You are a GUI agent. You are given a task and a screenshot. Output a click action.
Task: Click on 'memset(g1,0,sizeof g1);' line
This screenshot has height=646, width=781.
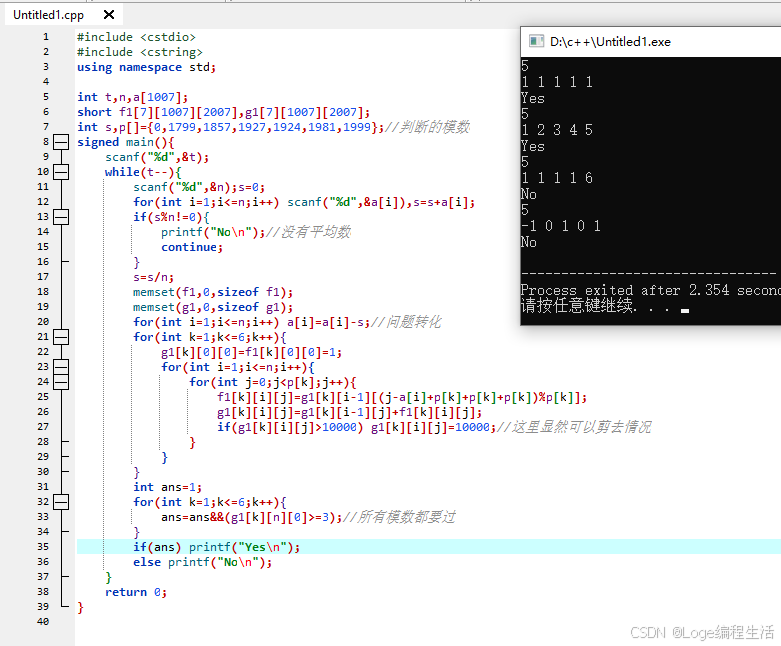pos(213,307)
